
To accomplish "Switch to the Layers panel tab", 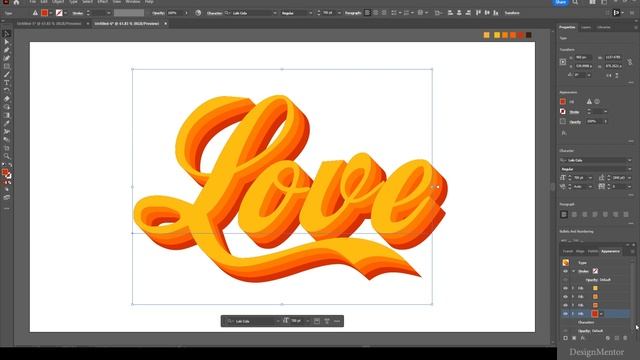I will (x=586, y=27).
